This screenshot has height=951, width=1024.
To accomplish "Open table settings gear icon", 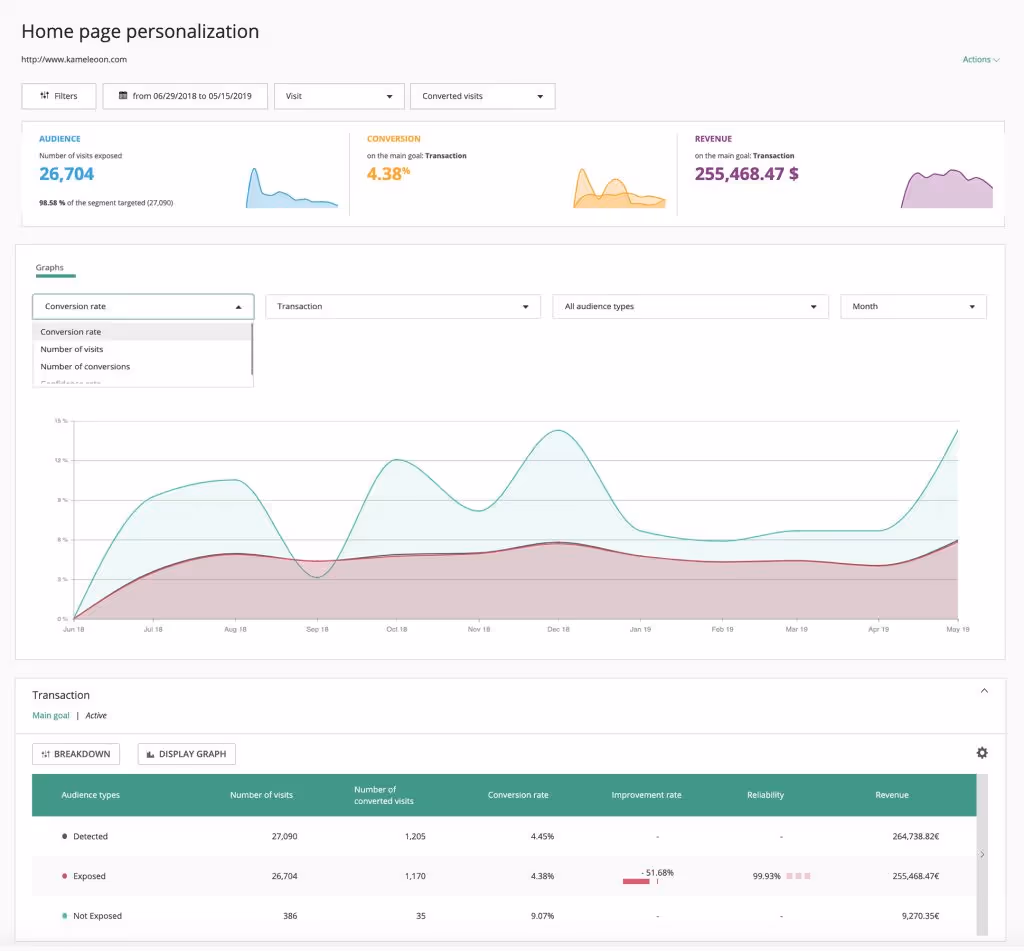I will [x=982, y=753].
